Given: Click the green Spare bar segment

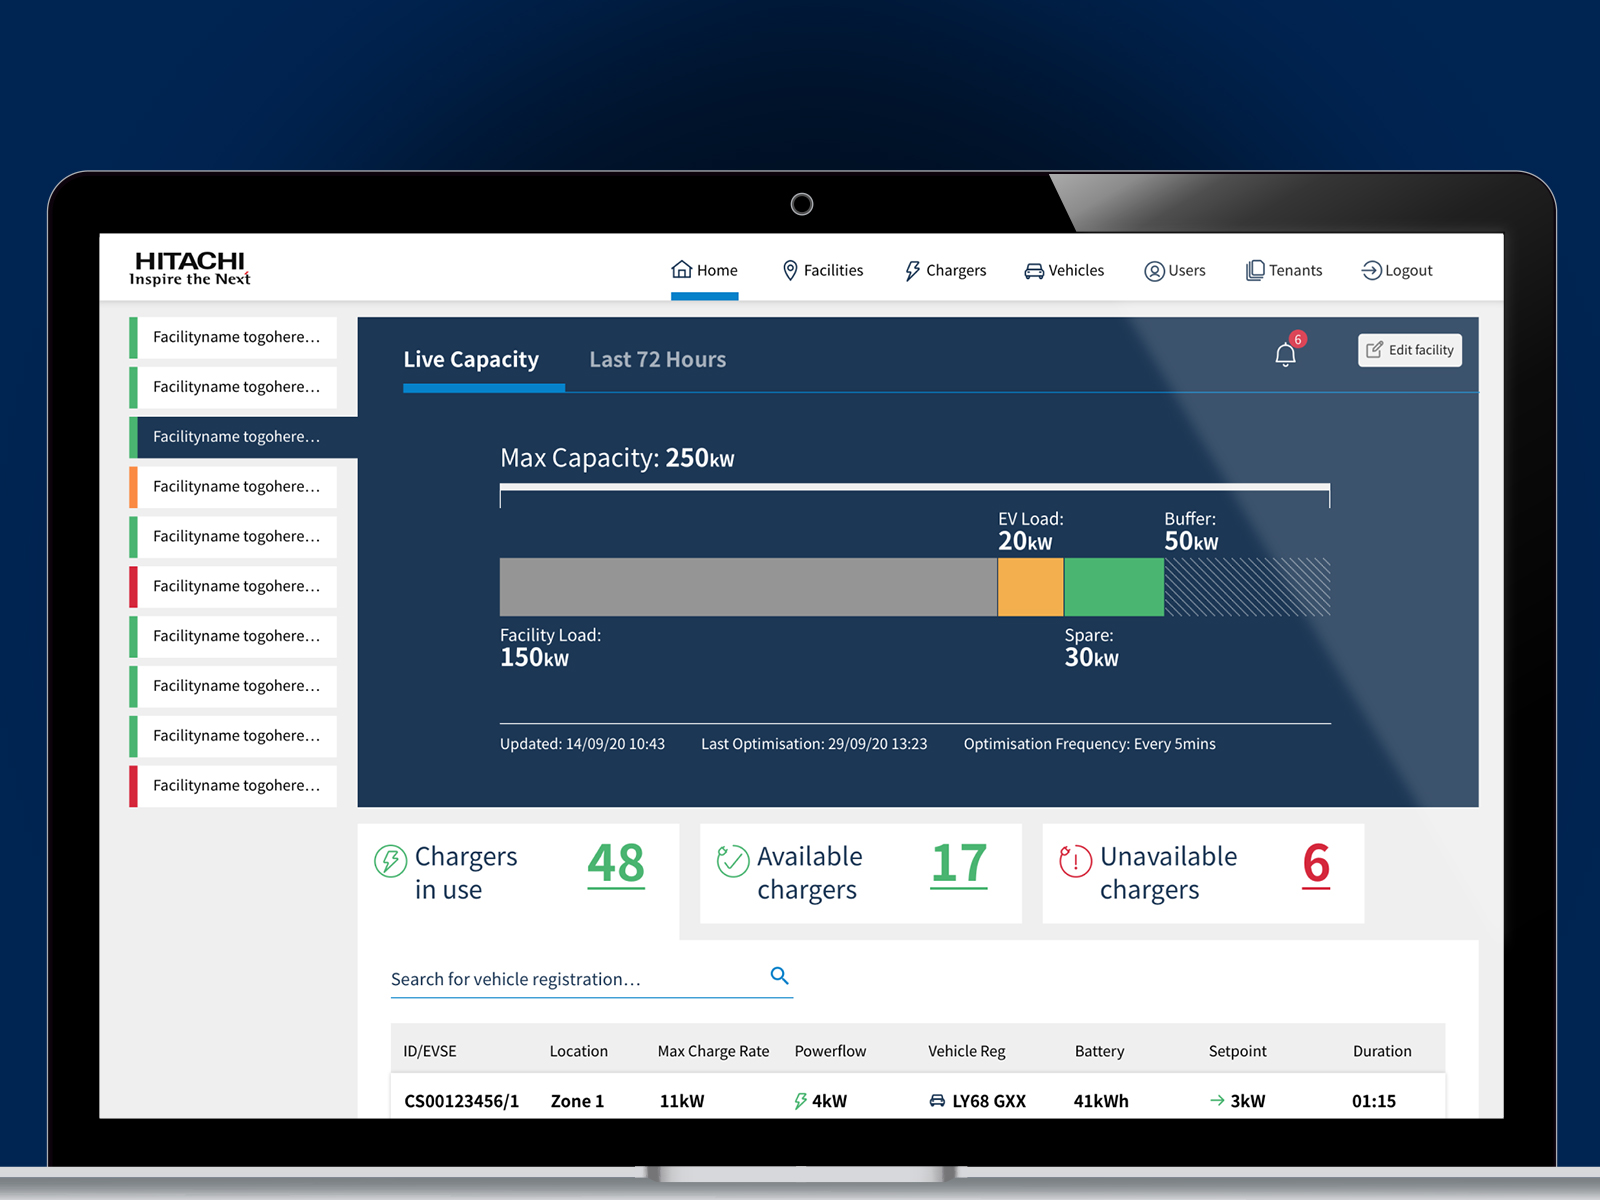Looking at the screenshot, I should click(1114, 587).
